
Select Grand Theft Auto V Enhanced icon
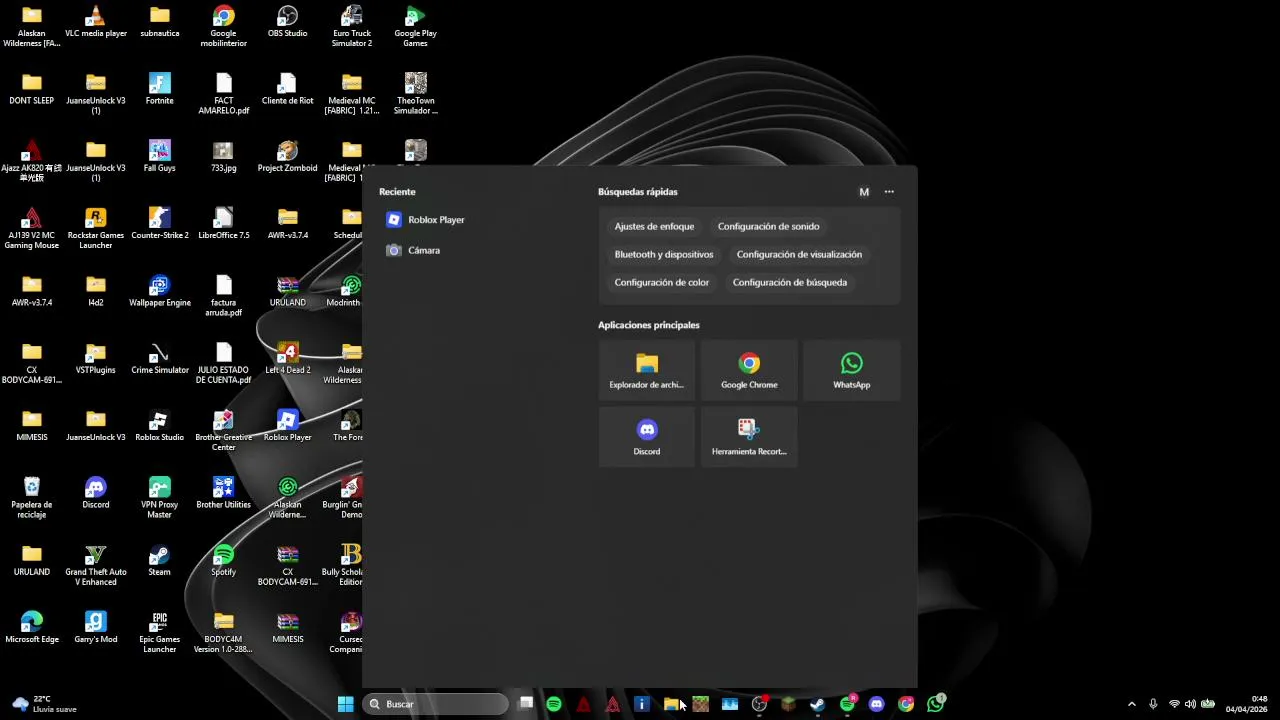[96, 565]
